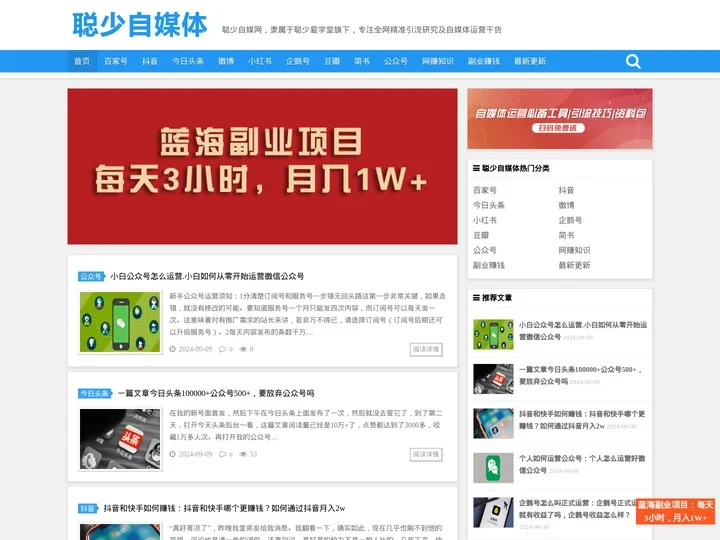Open recommended article 小白公众号怎么运营 in sidebar
Screen dimensions: 720x540
click(583, 331)
